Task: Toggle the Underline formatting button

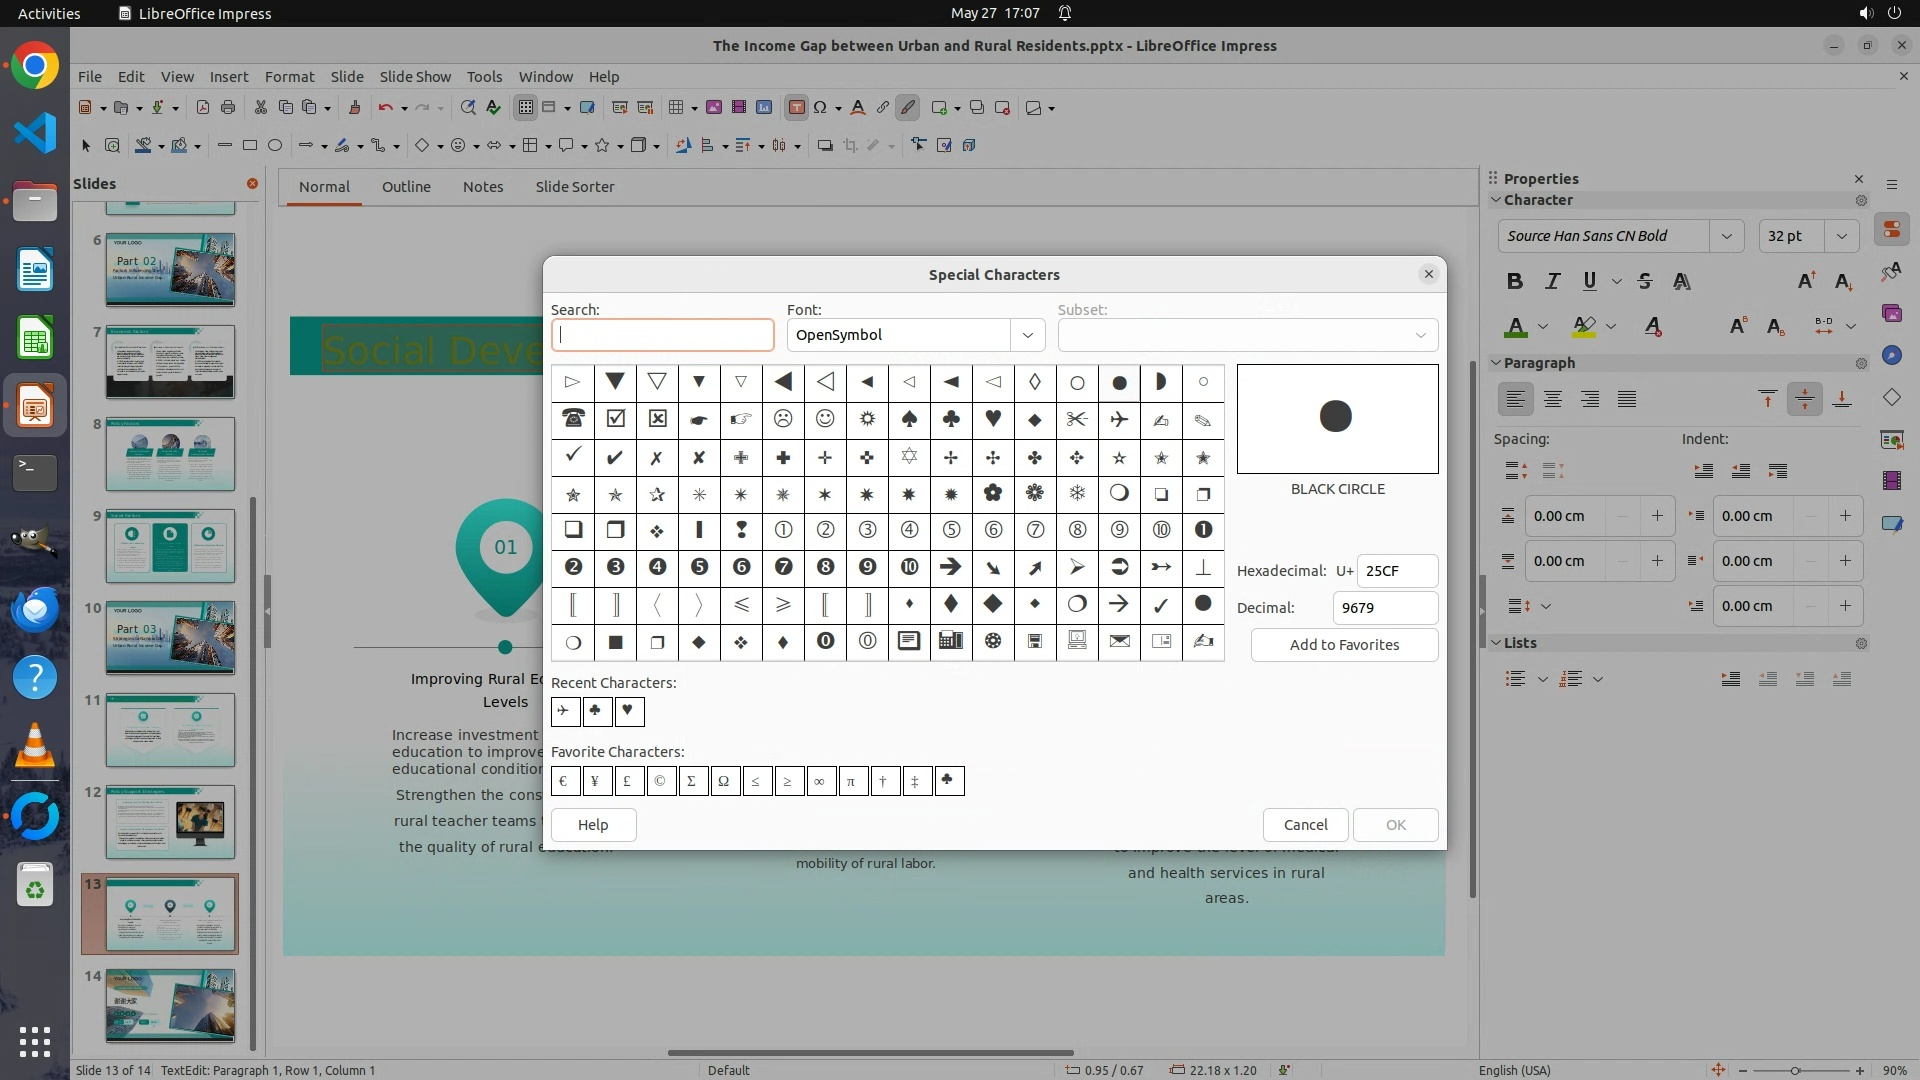Action: [x=1589, y=282]
